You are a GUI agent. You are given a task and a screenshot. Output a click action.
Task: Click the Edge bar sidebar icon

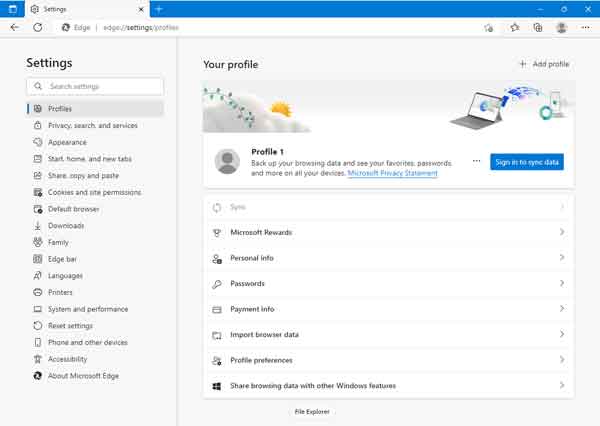coord(38,259)
